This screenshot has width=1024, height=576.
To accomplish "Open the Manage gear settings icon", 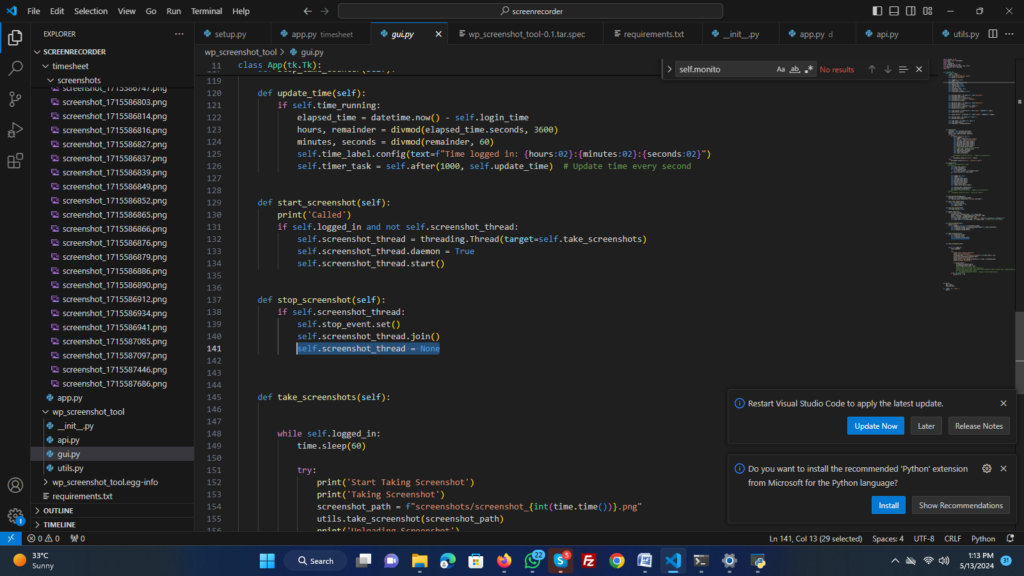I will (16, 517).
